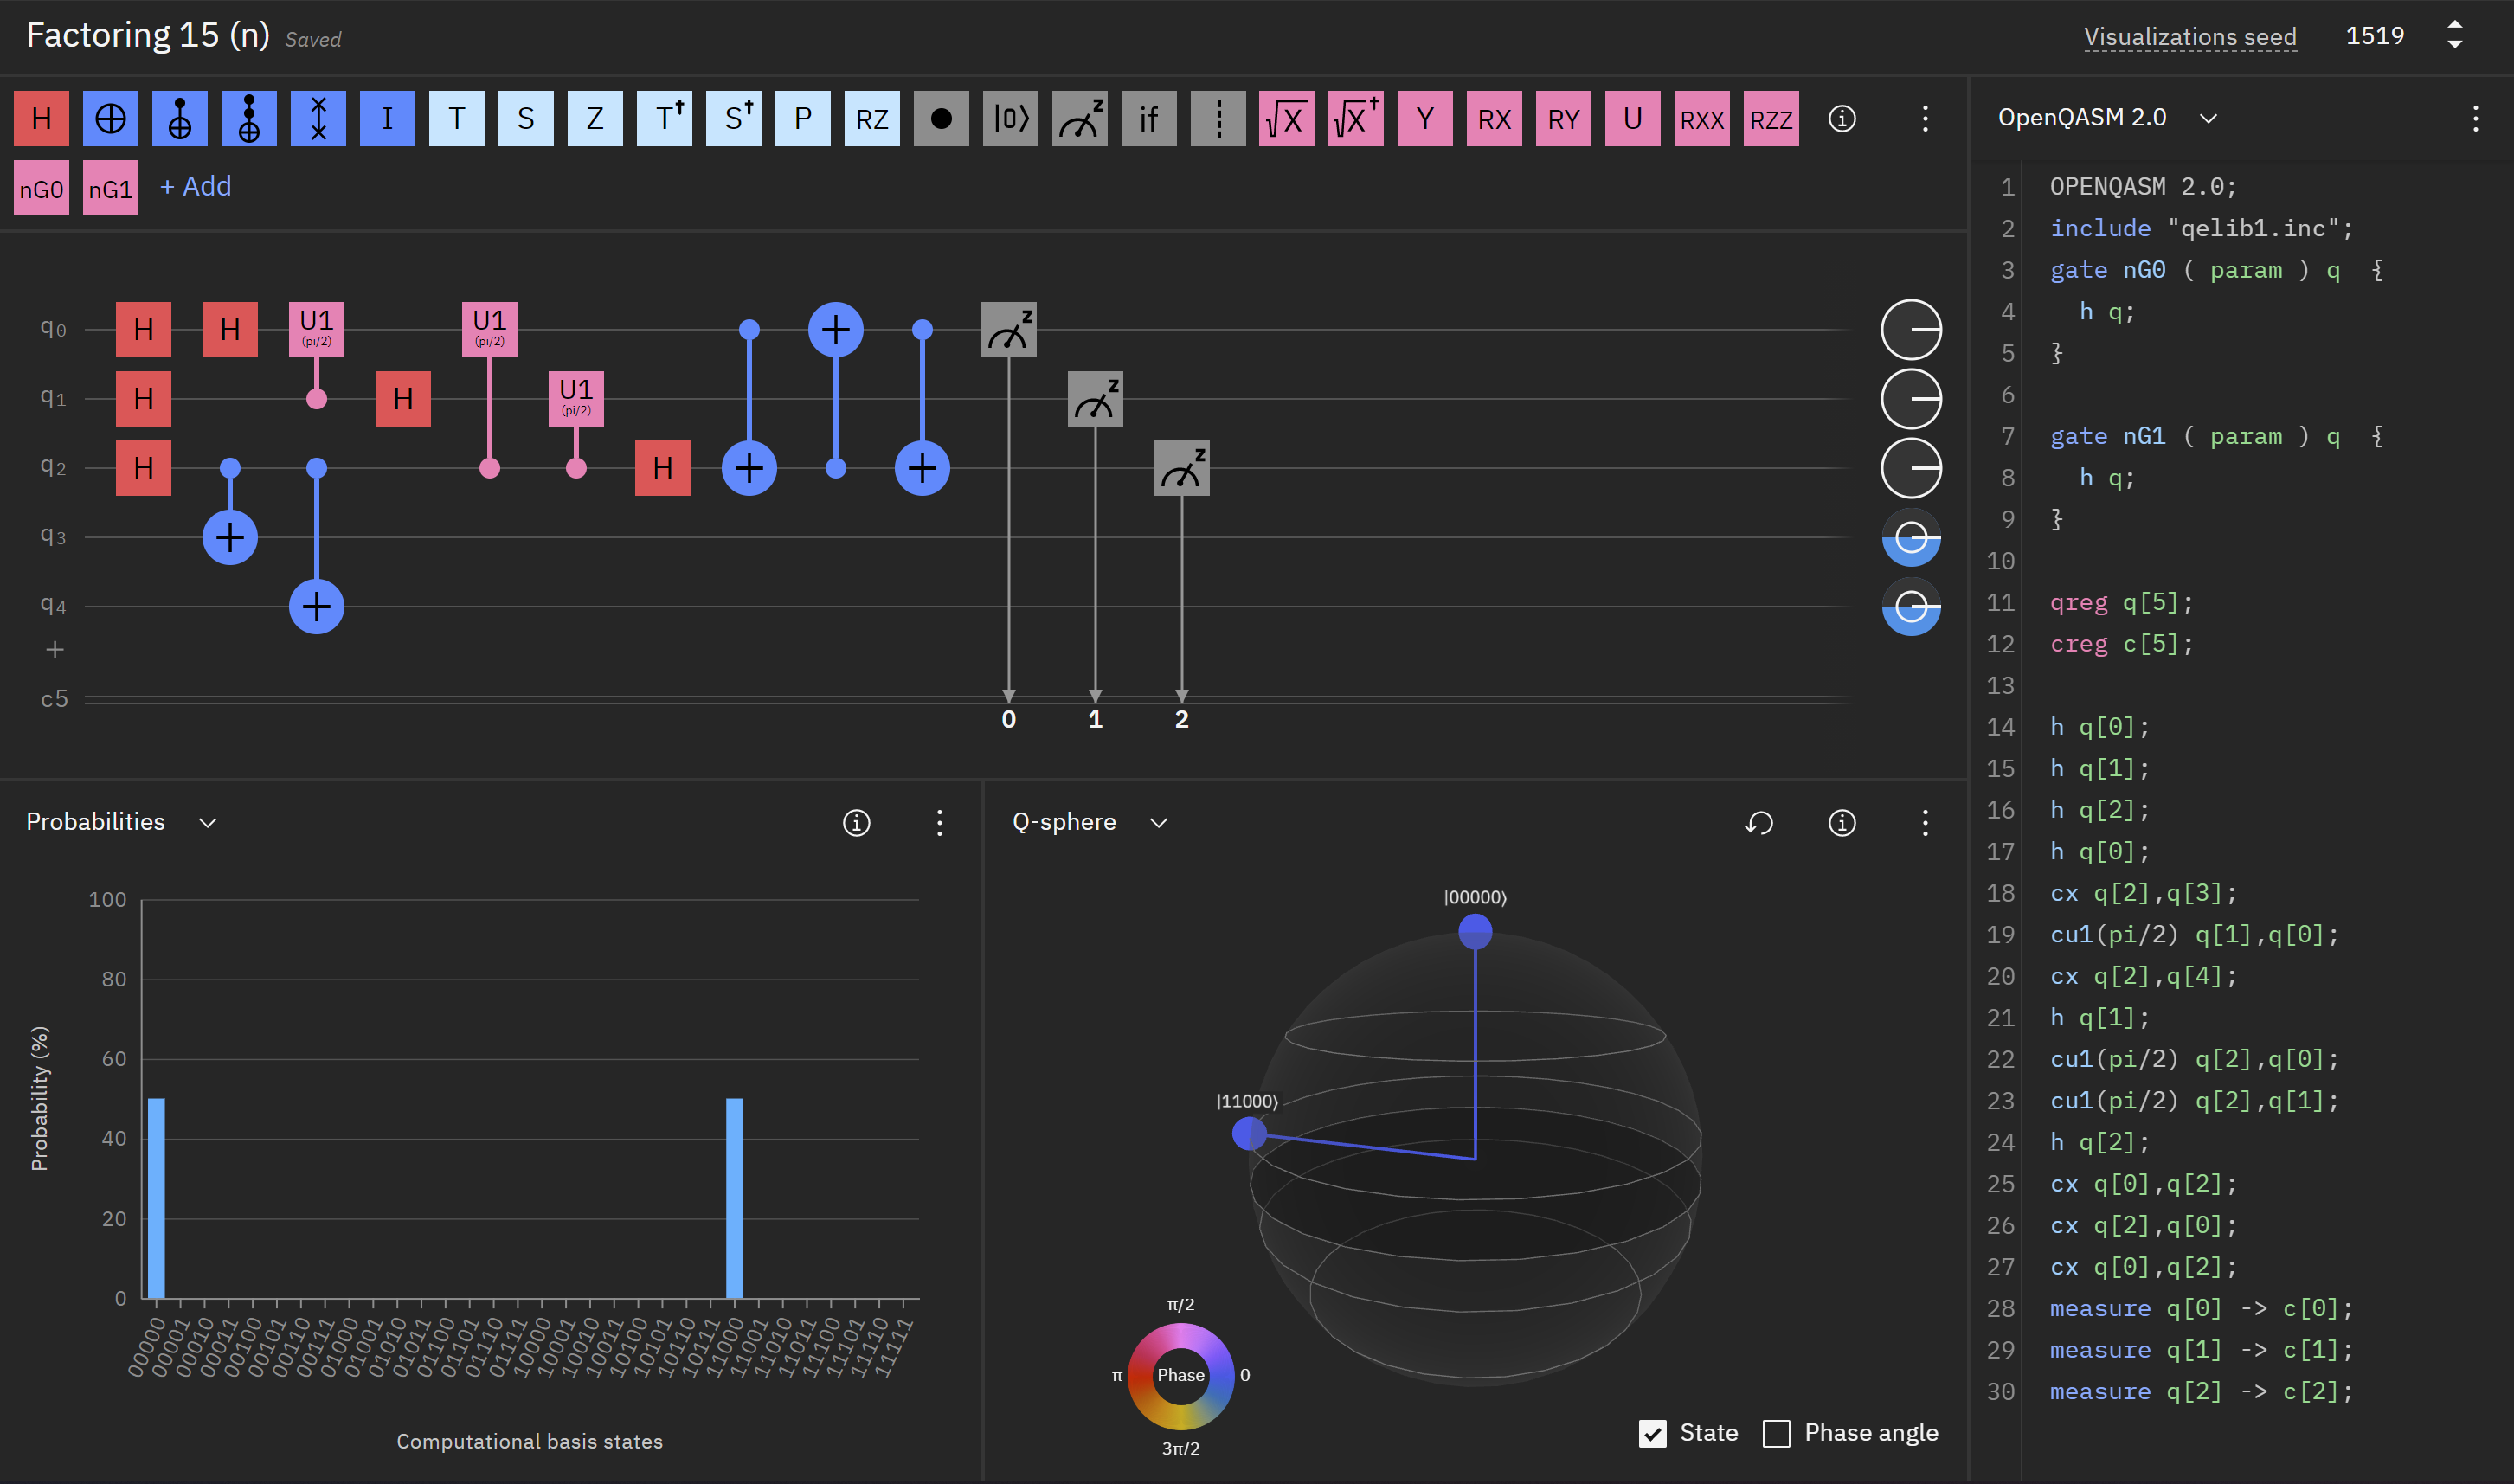Select the Toffoli gate in palette

click(249, 119)
